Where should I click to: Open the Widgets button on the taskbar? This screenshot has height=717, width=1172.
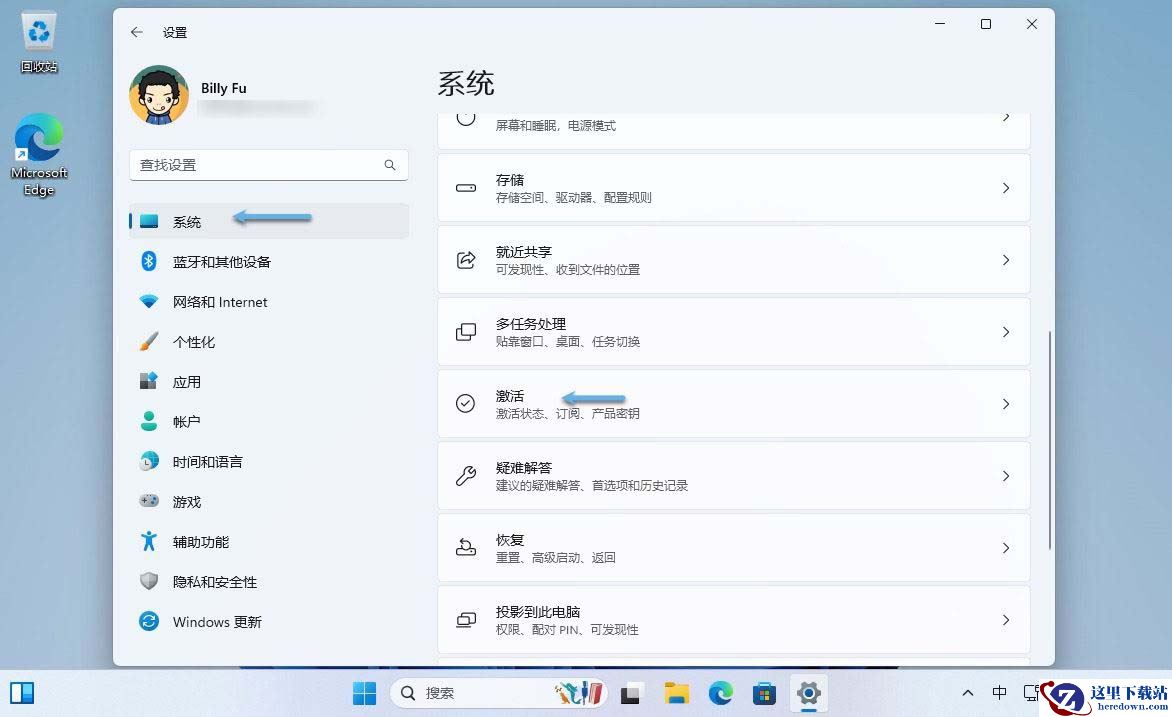22,693
